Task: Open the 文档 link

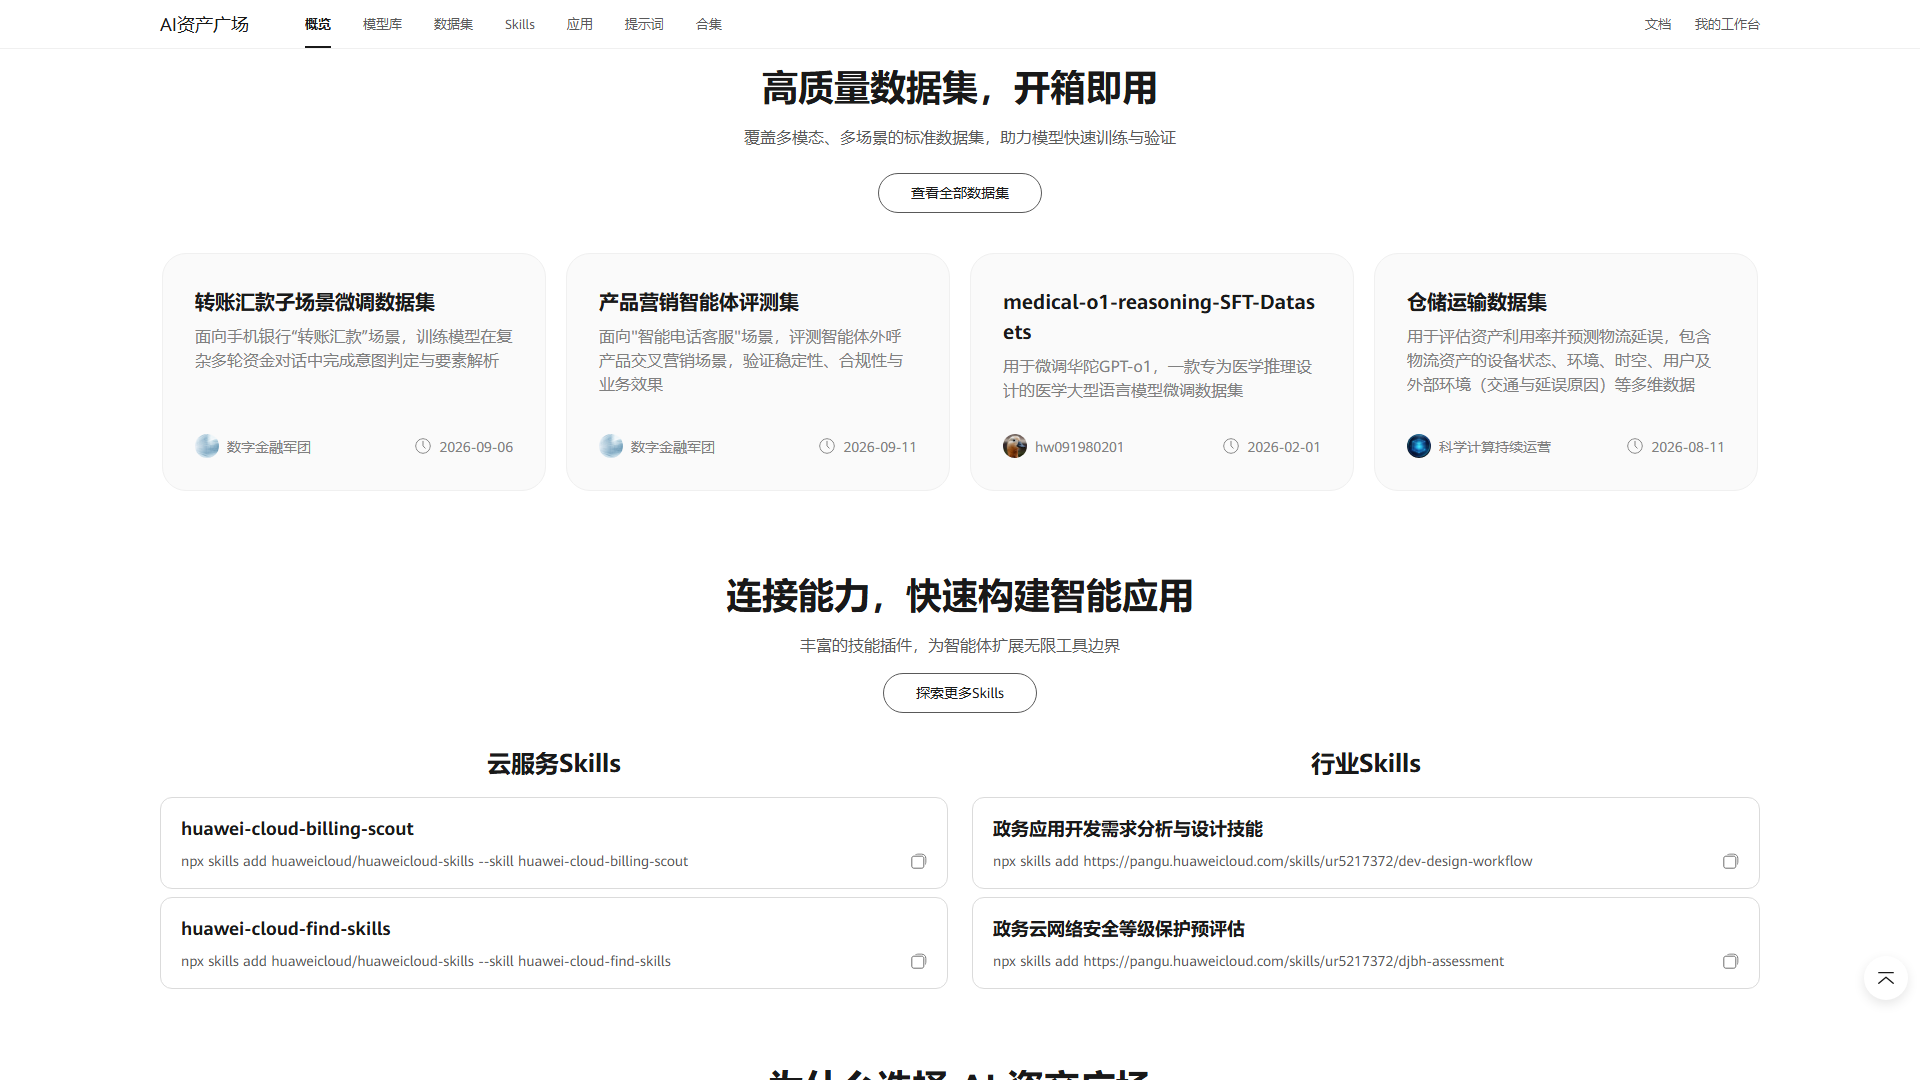Action: pos(1658,24)
